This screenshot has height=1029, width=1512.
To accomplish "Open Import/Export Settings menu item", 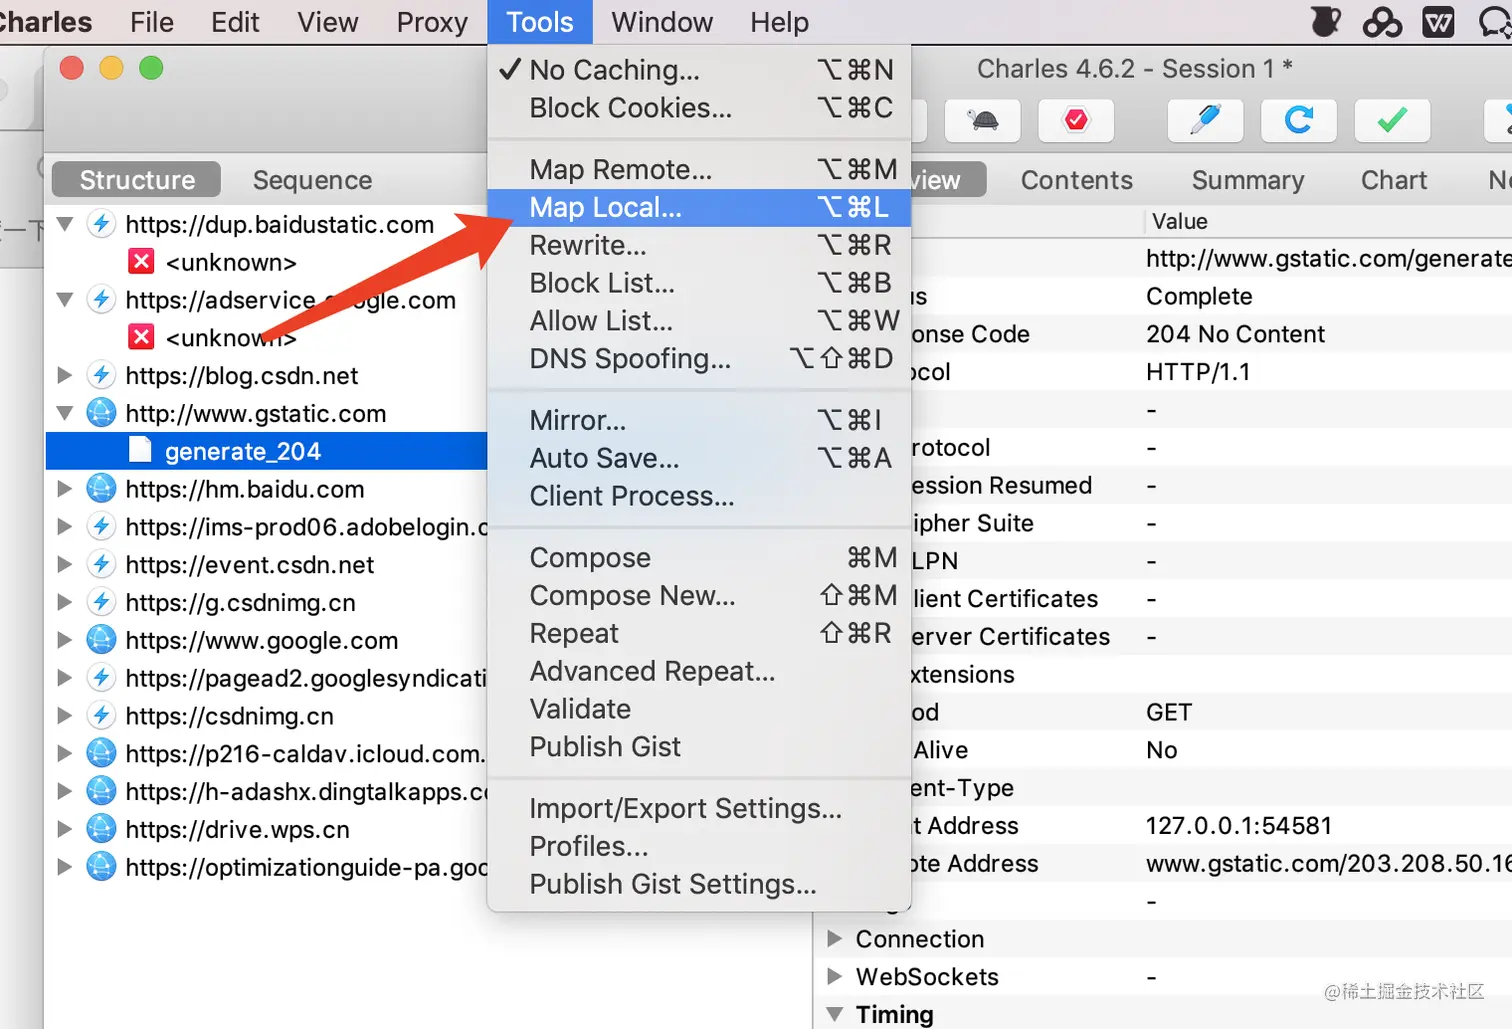I will (x=699, y=808).
